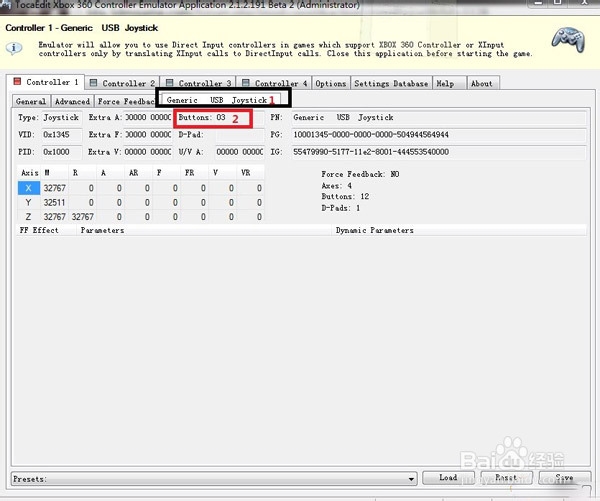Switch to the Controller 1 tab
Screen dimensions: 600x501
(x=46, y=82)
